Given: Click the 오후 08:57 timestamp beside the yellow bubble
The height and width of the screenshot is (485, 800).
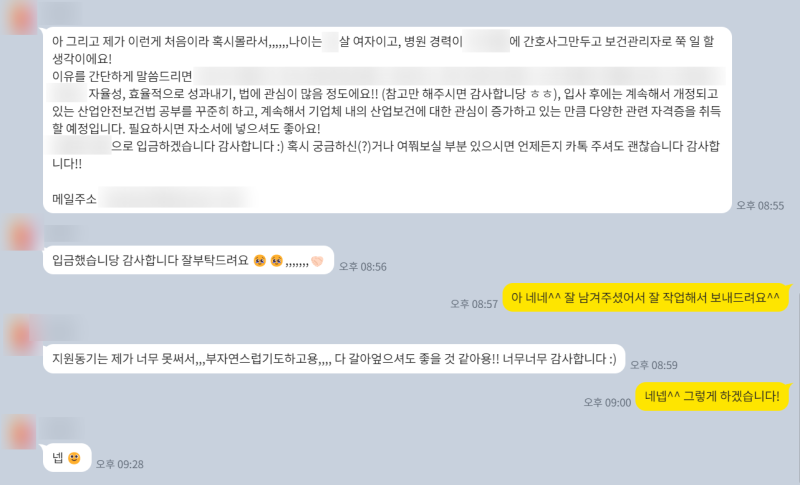Looking at the screenshot, I should pos(474,304).
